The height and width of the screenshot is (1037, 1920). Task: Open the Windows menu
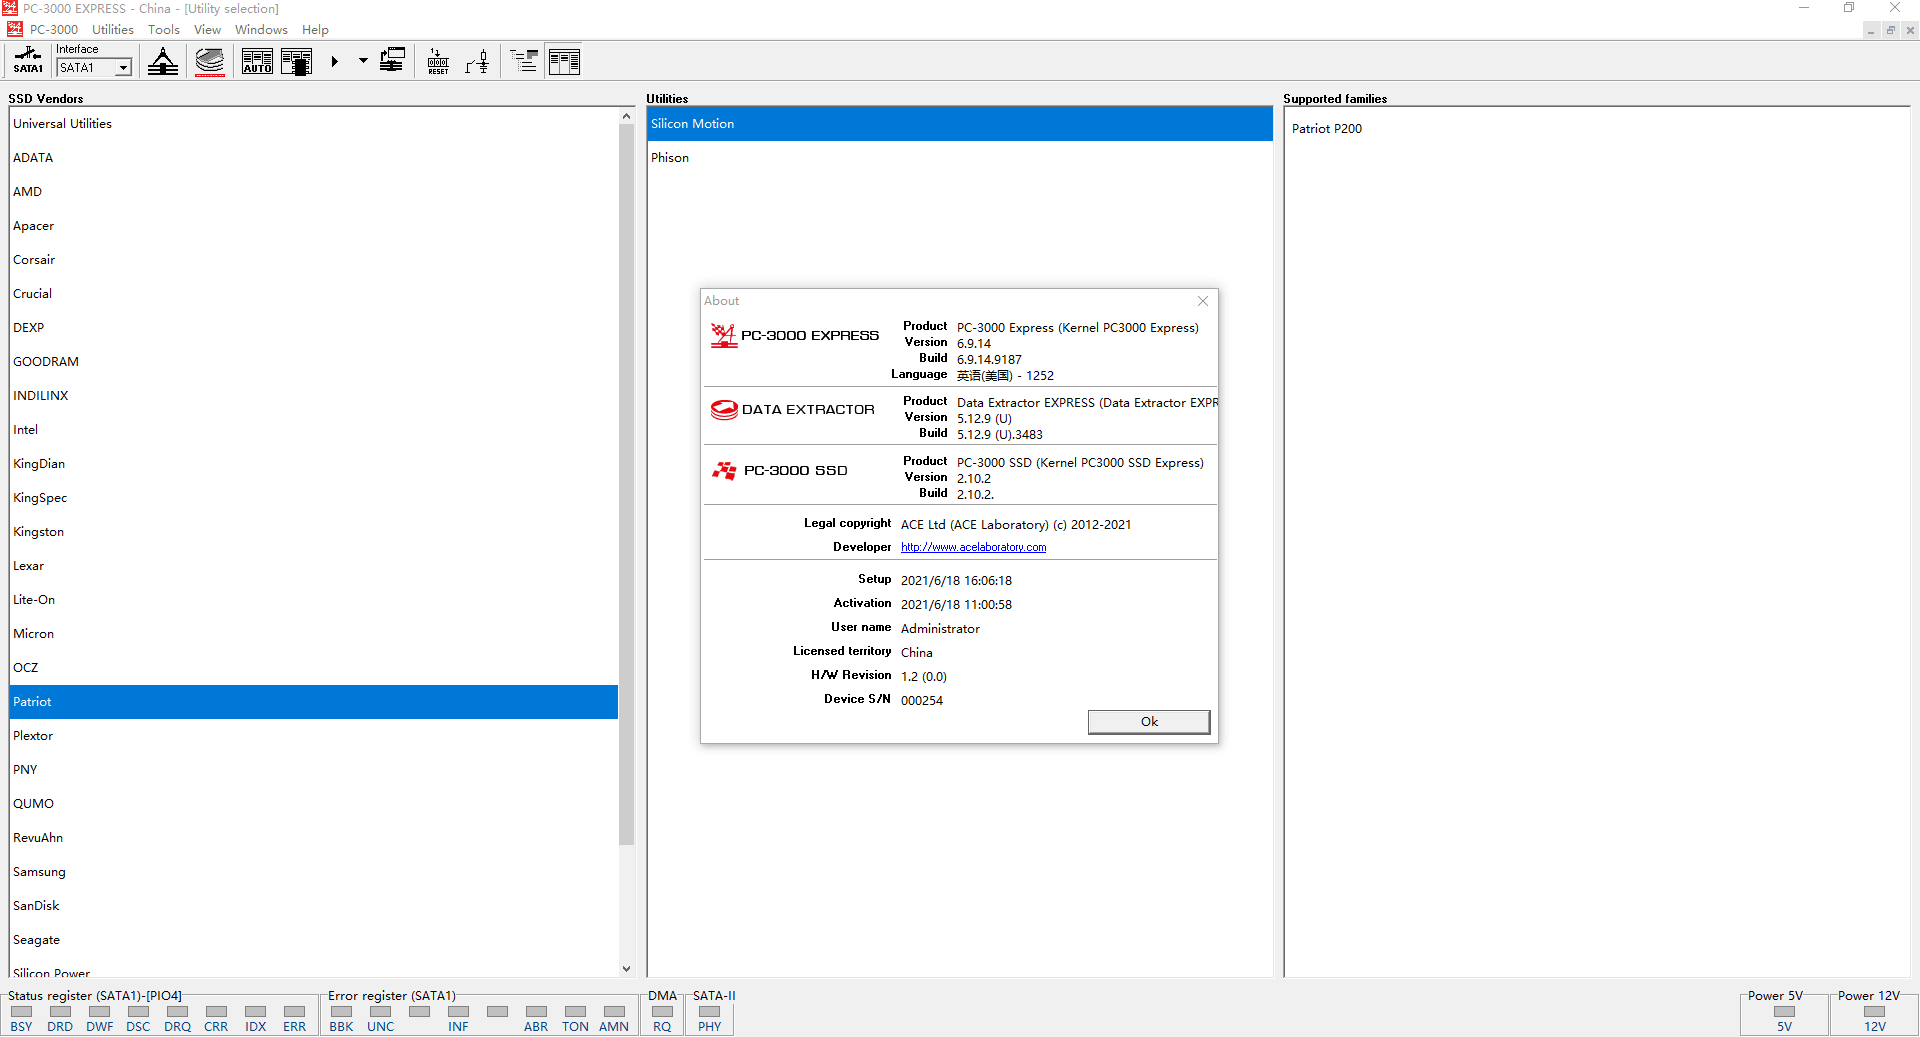(x=261, y=30)
